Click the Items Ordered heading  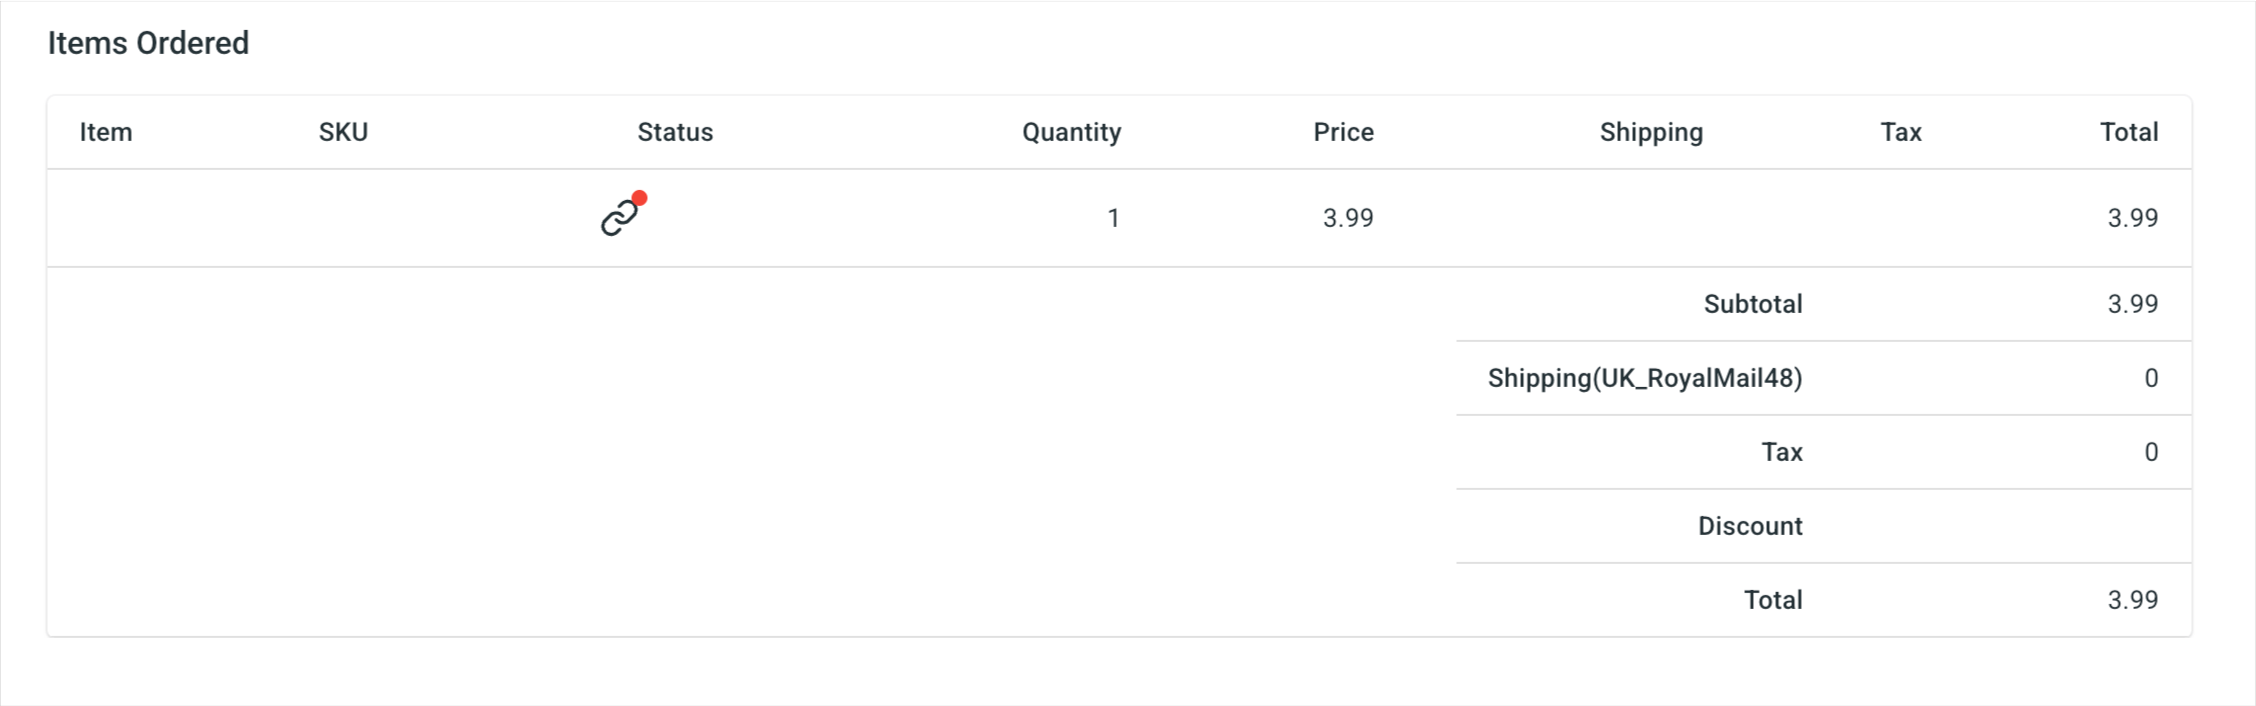click(150, 42)
